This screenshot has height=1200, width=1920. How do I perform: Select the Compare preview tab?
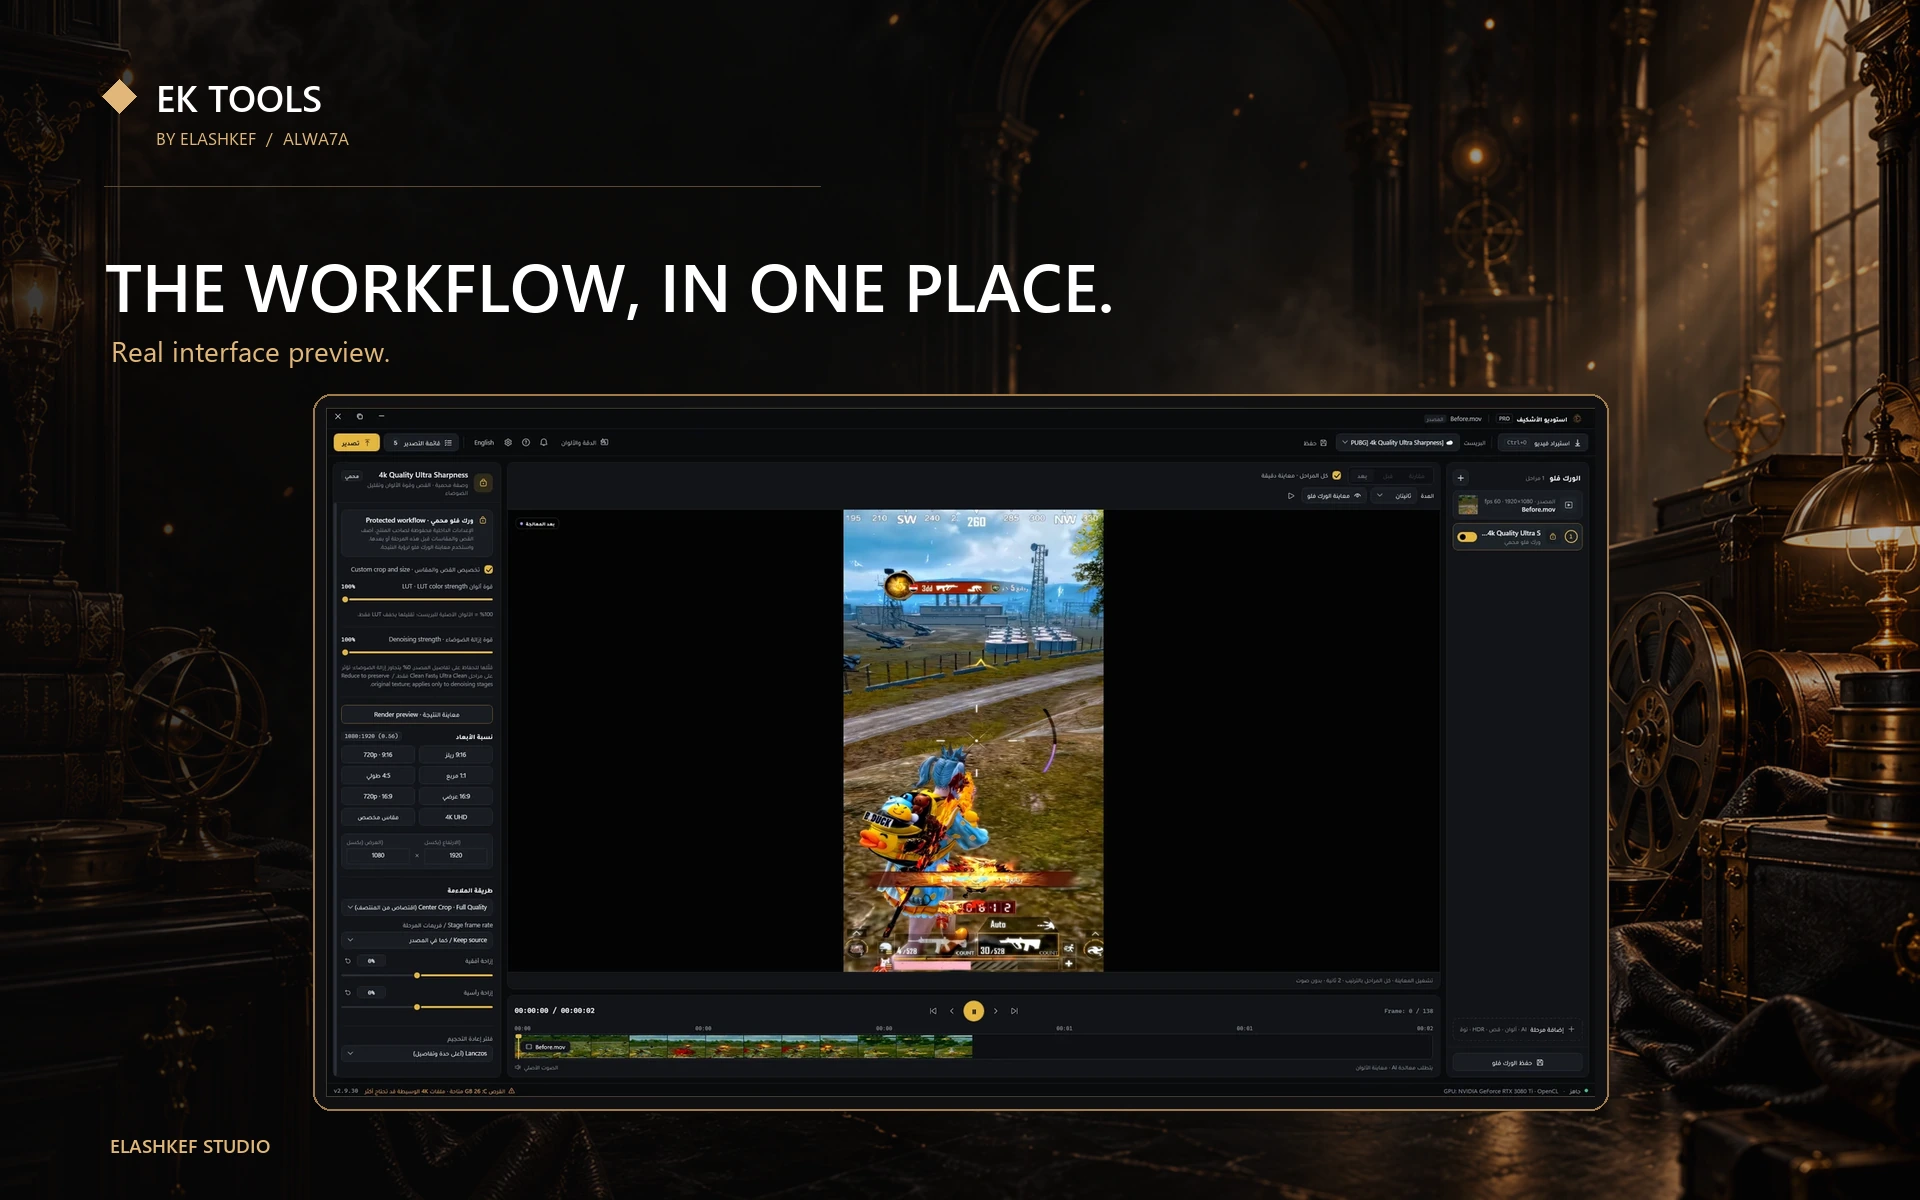(1416, 476)
